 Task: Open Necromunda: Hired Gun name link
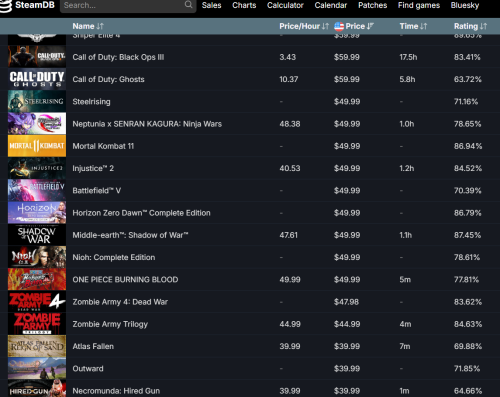(x=116, y=391)
